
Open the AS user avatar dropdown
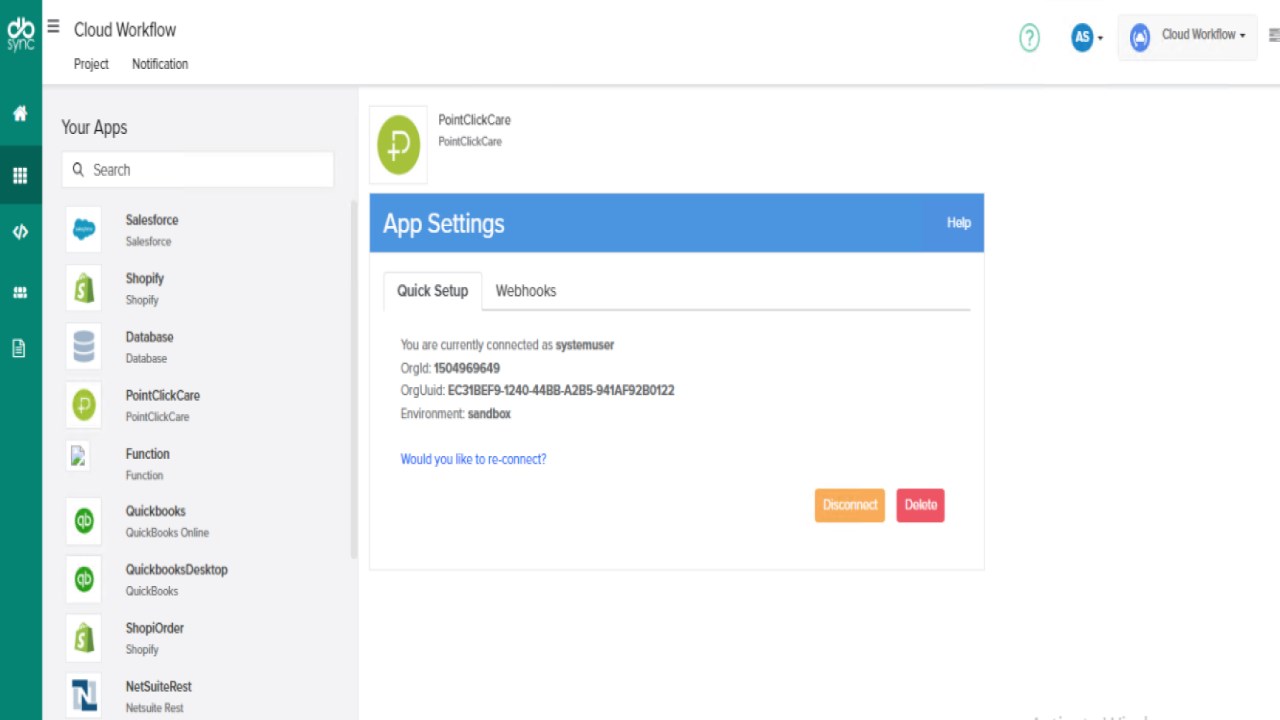pyautogui.click(x=1087, y=38)
